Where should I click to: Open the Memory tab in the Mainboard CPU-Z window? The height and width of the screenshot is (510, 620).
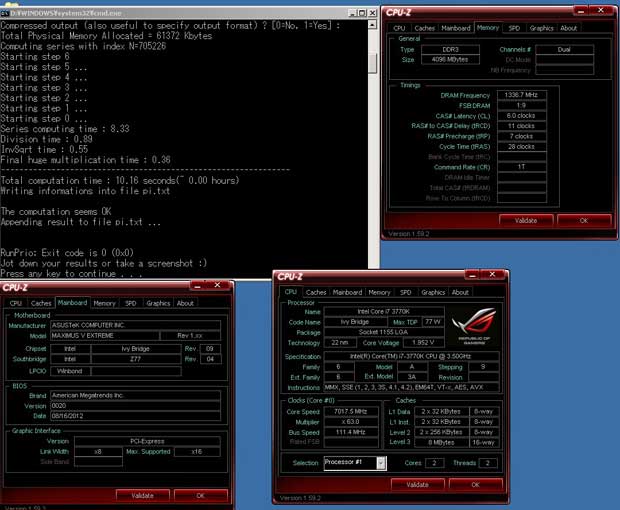pyautogui.click(x=104, y=303)
